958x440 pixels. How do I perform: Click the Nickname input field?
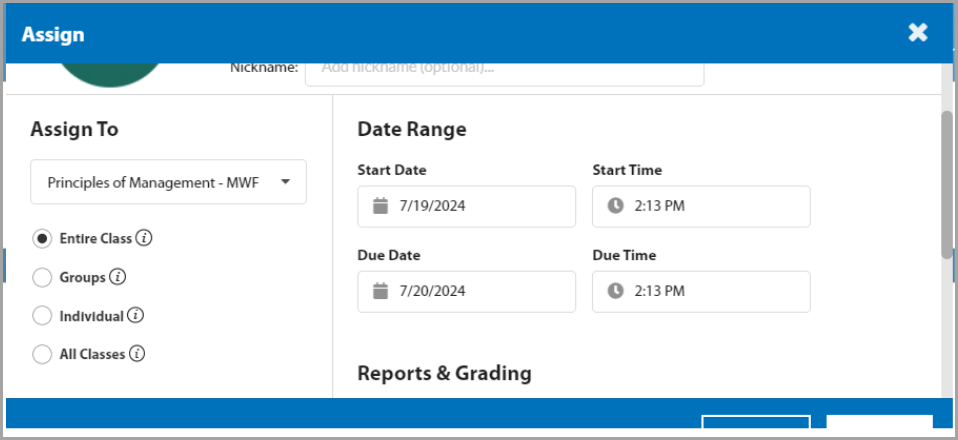click(504, 70)
